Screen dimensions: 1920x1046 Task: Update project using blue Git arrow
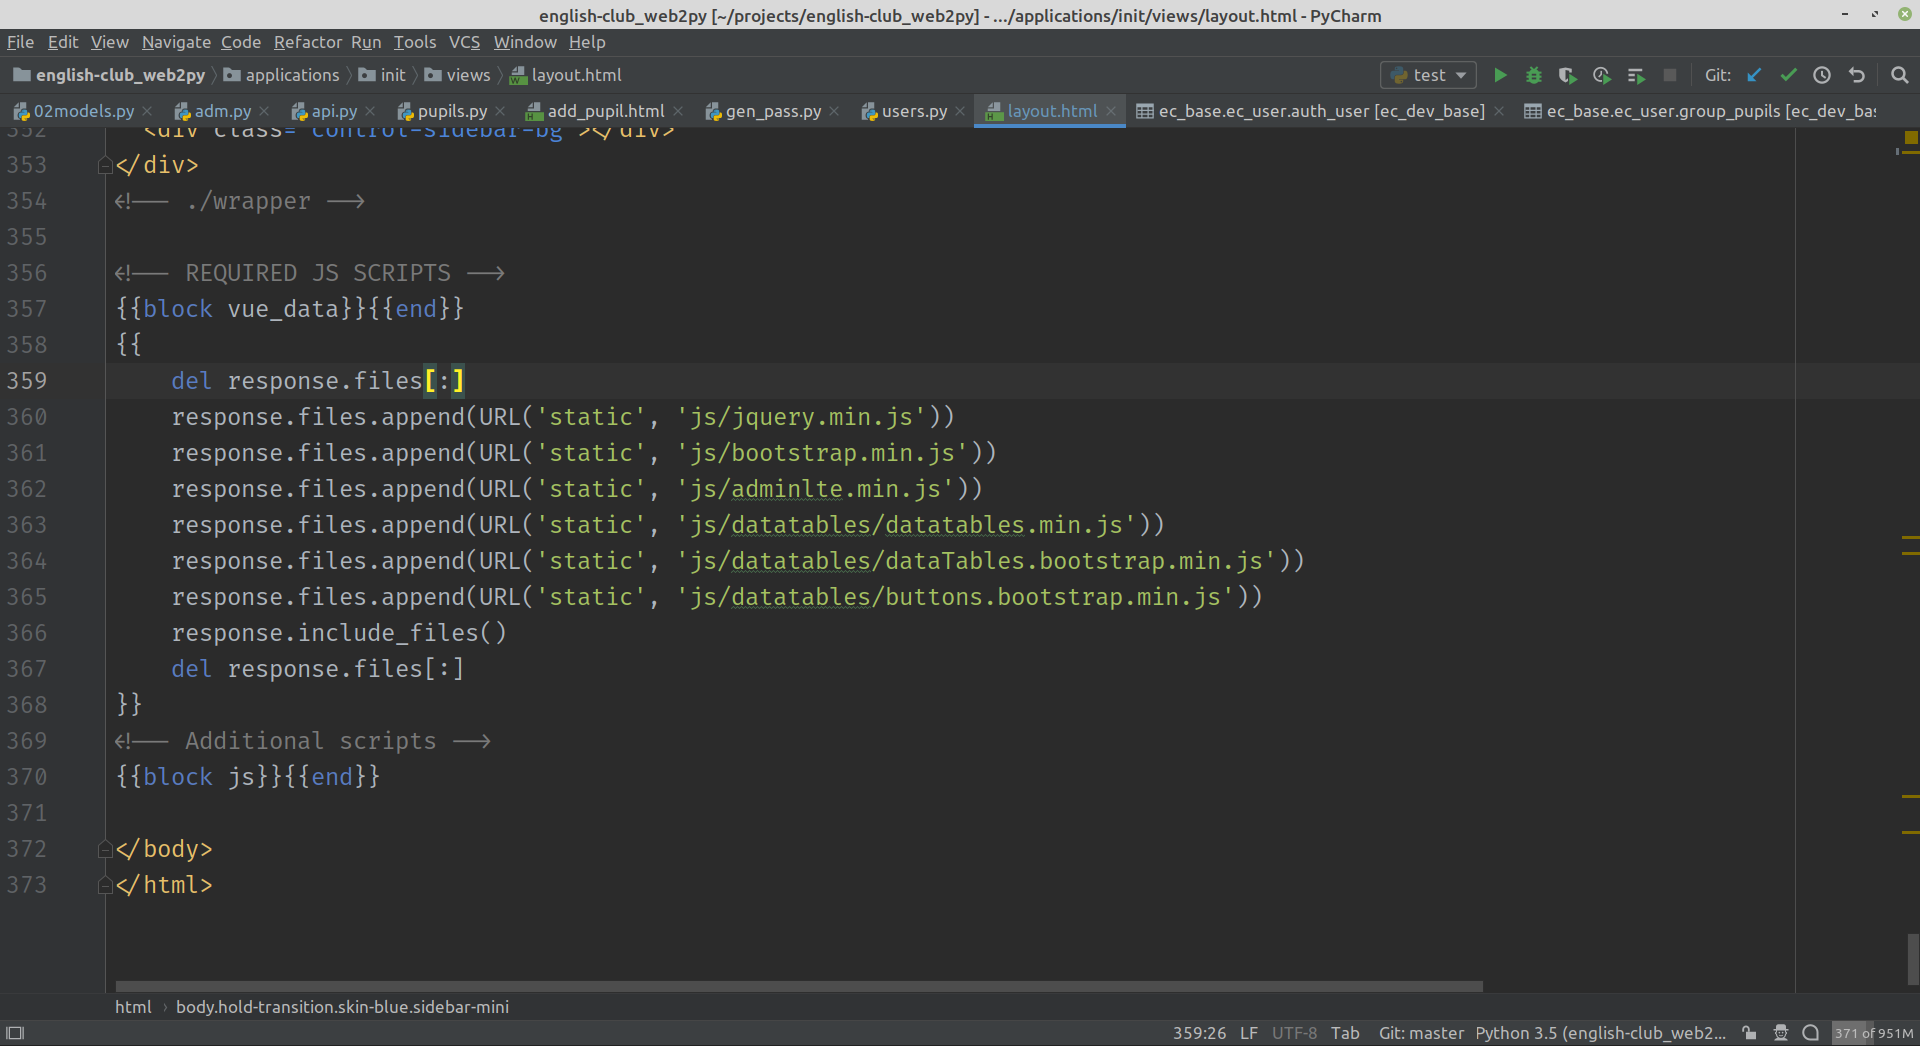pos(1754,75)
